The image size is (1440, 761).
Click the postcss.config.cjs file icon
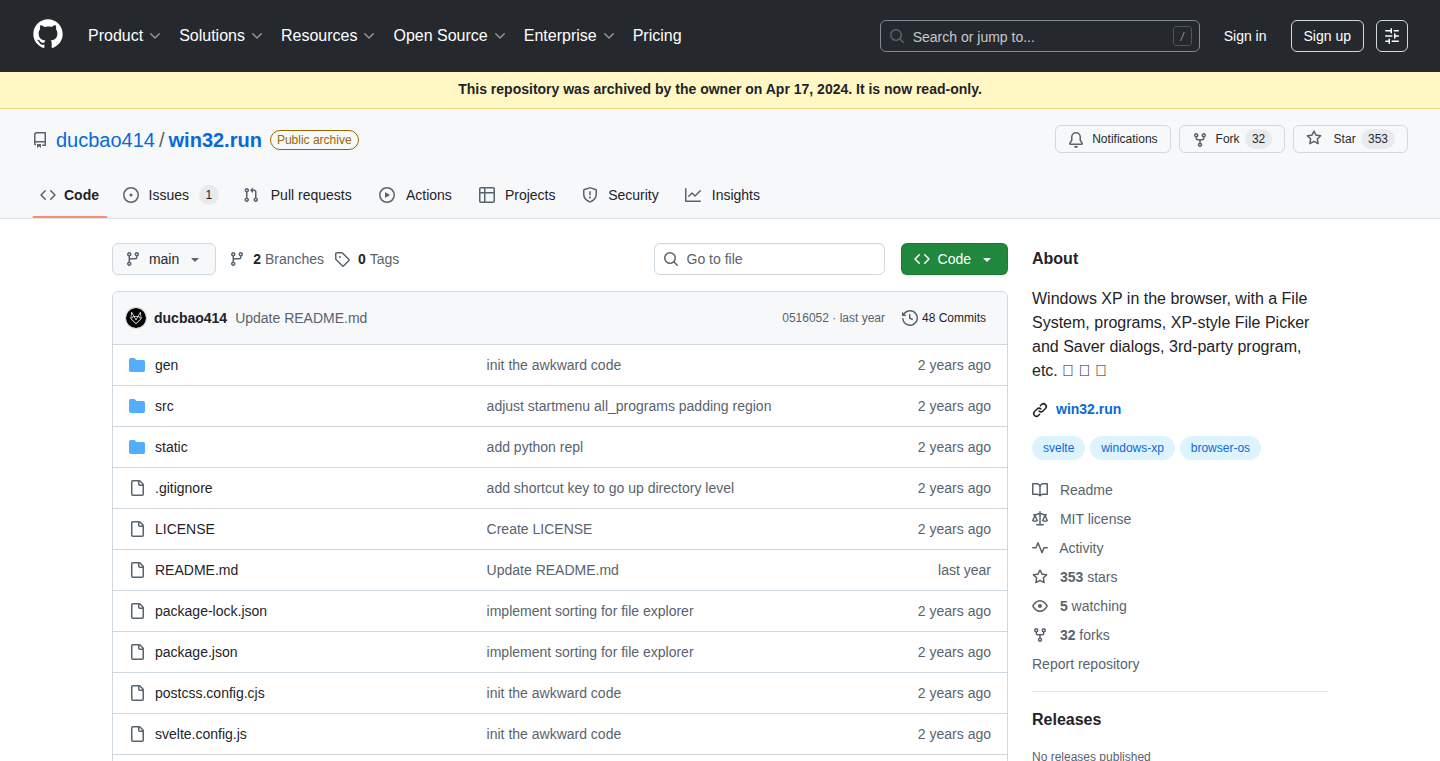[137, 693]
